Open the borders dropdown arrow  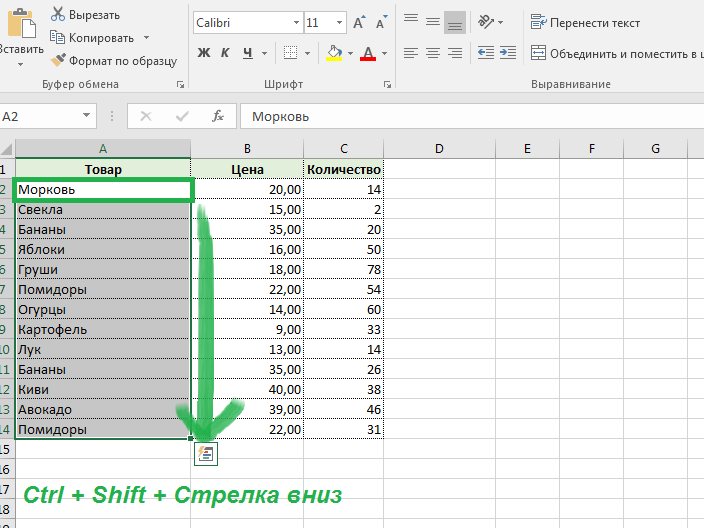pos(308,53)
